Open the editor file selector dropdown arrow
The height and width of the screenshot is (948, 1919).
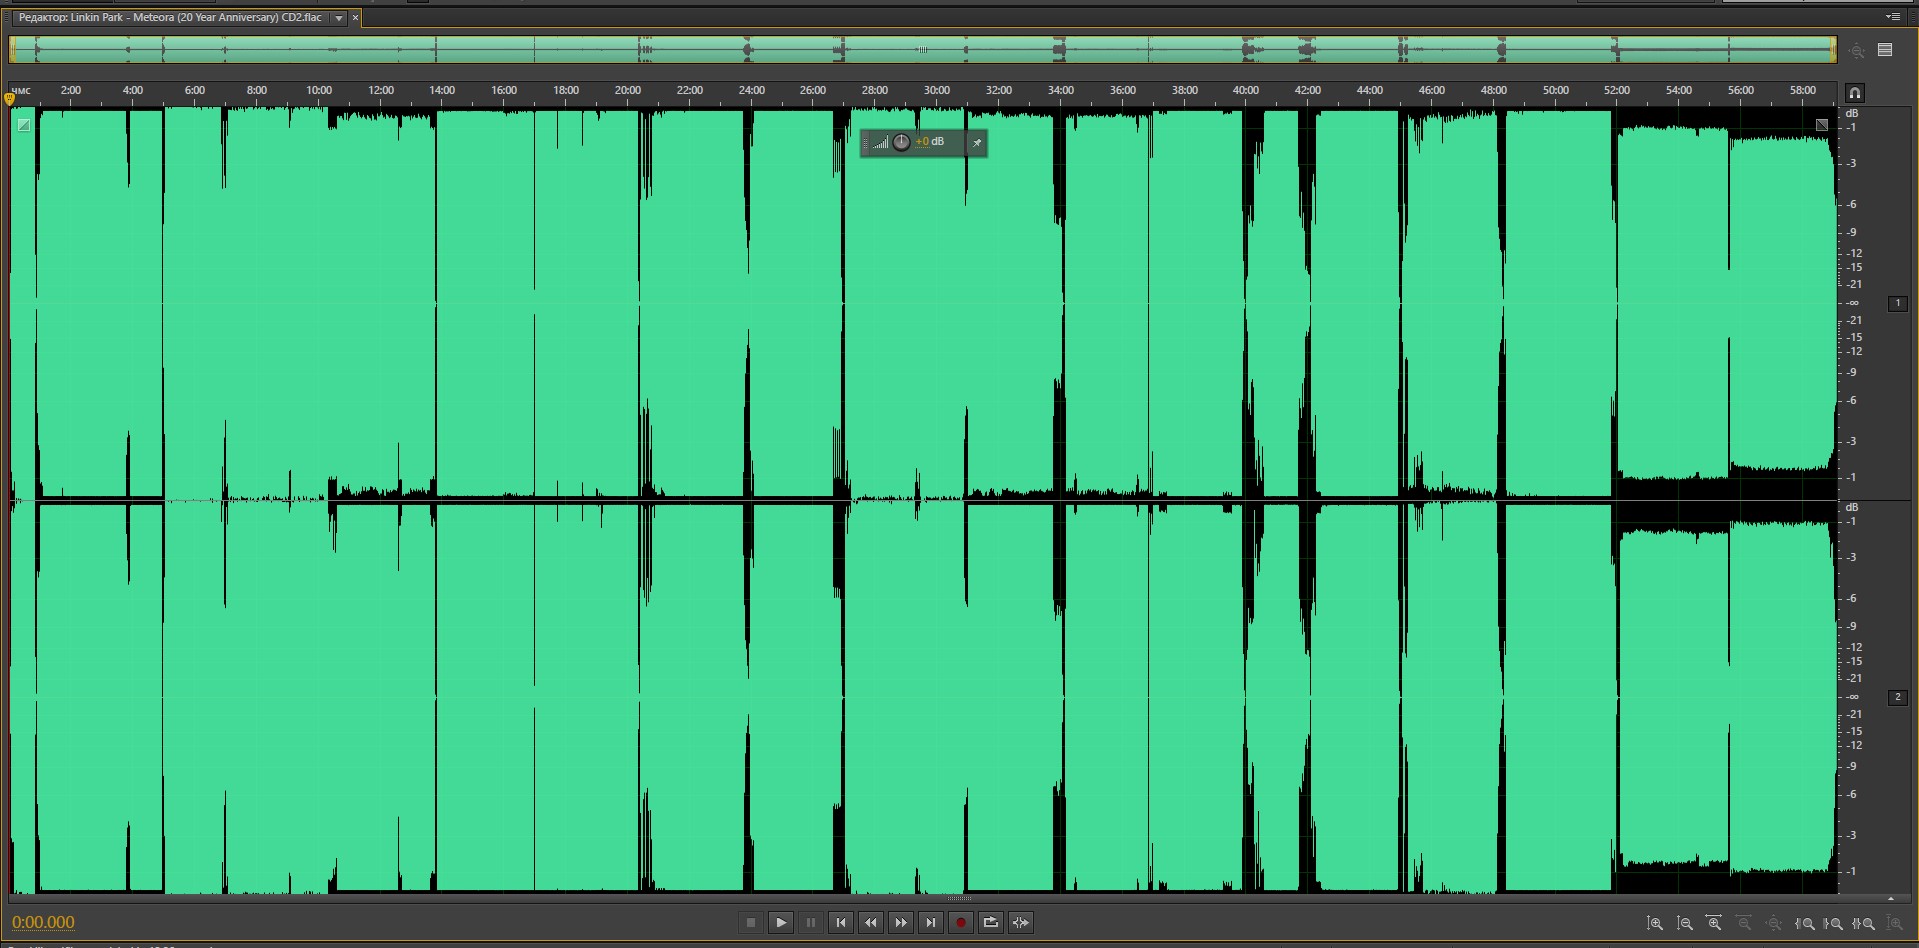[339, 18]
